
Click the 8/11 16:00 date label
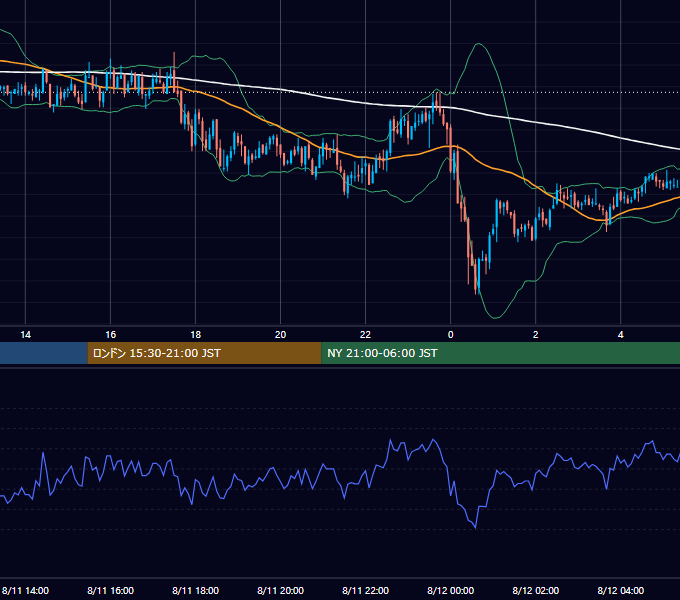111,590
